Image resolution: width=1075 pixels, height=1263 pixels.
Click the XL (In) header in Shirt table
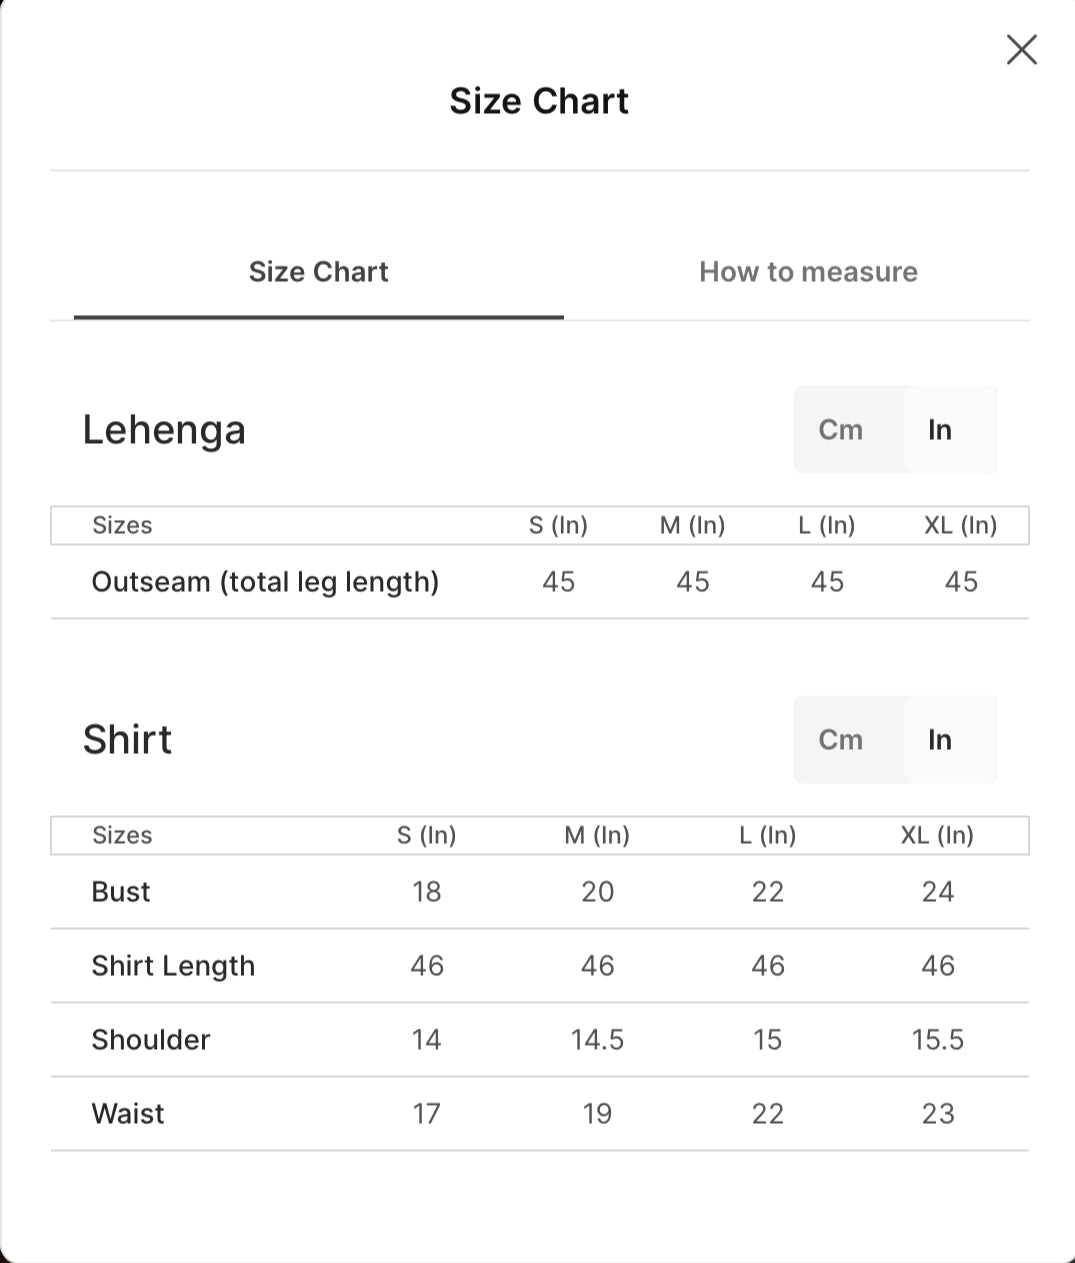937,835
